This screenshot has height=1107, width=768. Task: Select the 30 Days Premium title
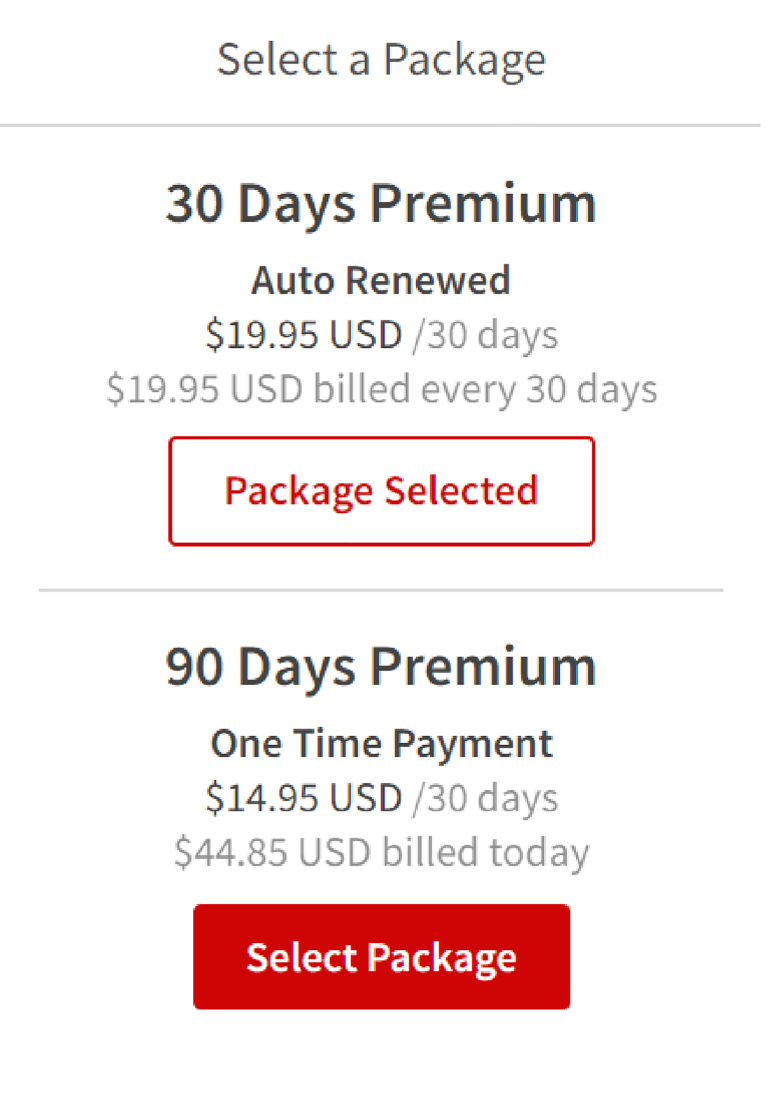tap(381, 204)
